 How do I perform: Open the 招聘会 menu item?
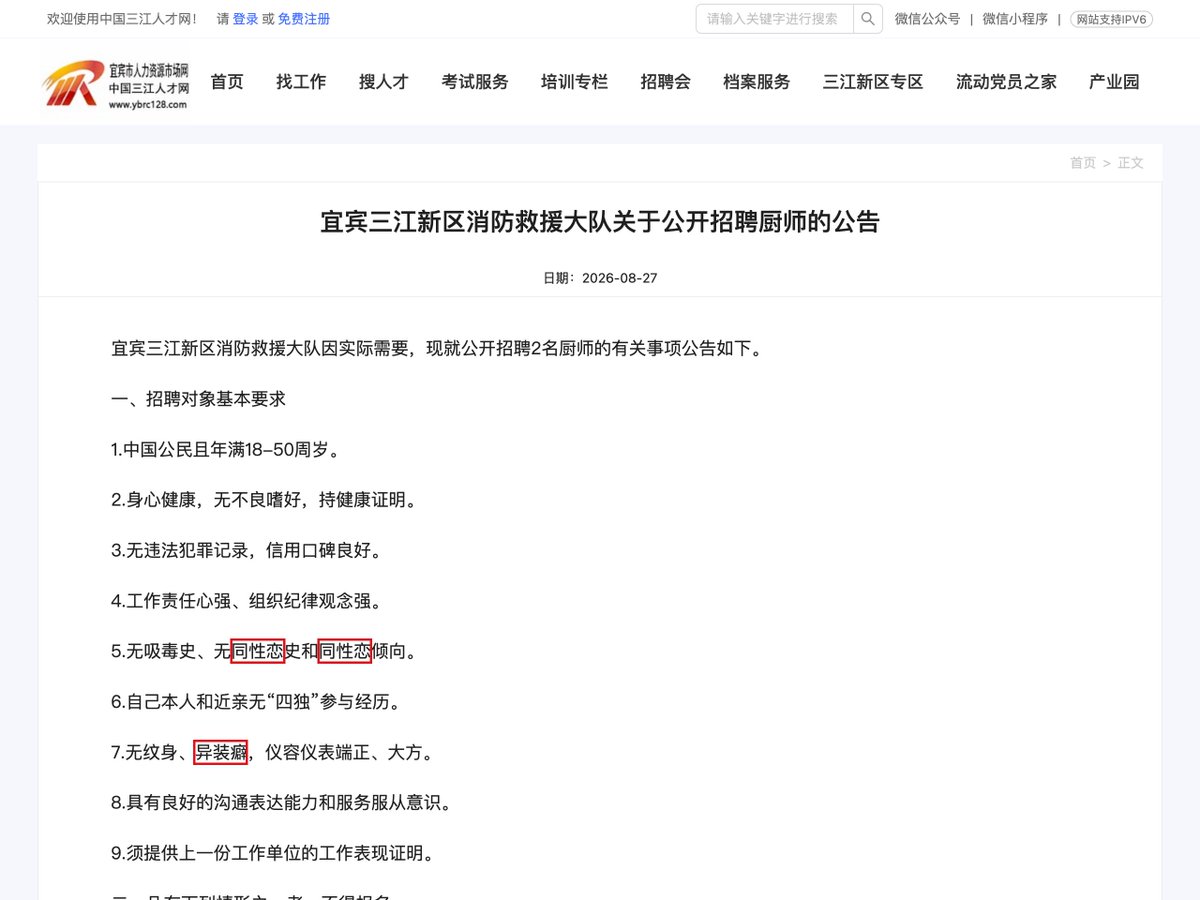(x=665, y=82)
